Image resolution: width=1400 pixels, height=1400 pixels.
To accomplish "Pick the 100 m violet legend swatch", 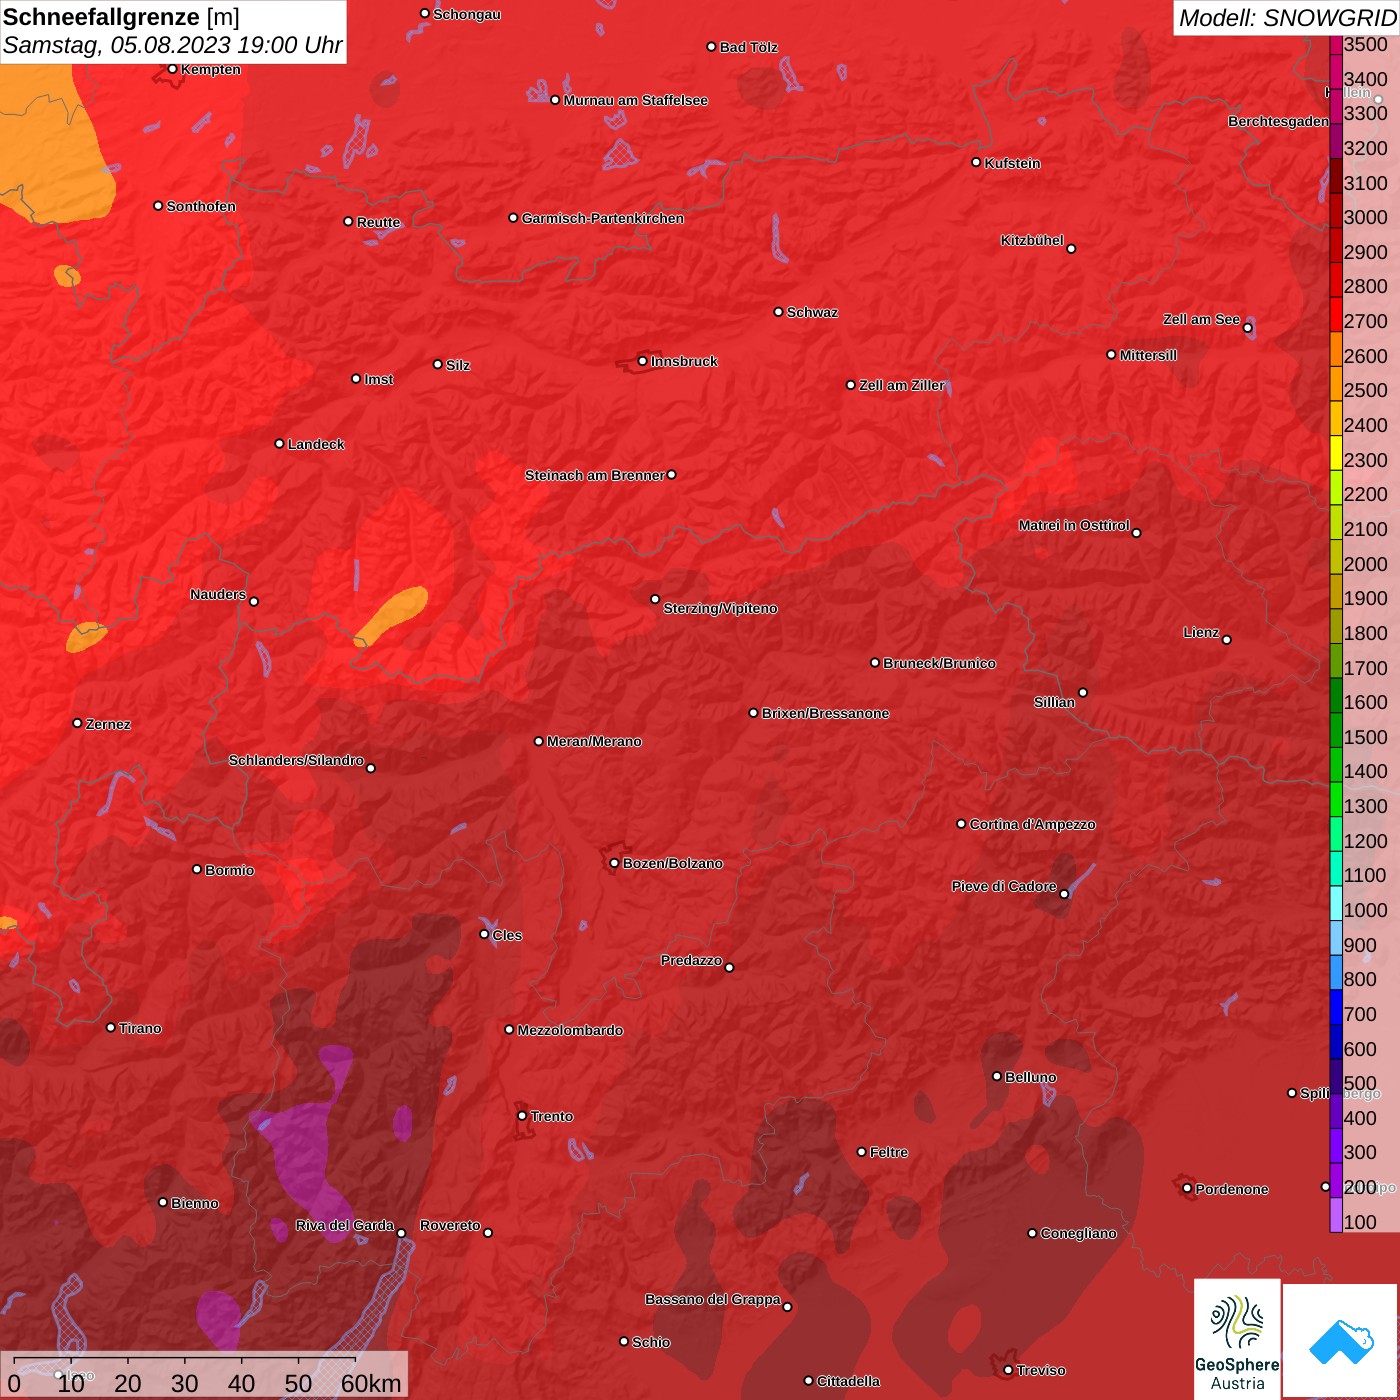I will click(1336, 1215).
